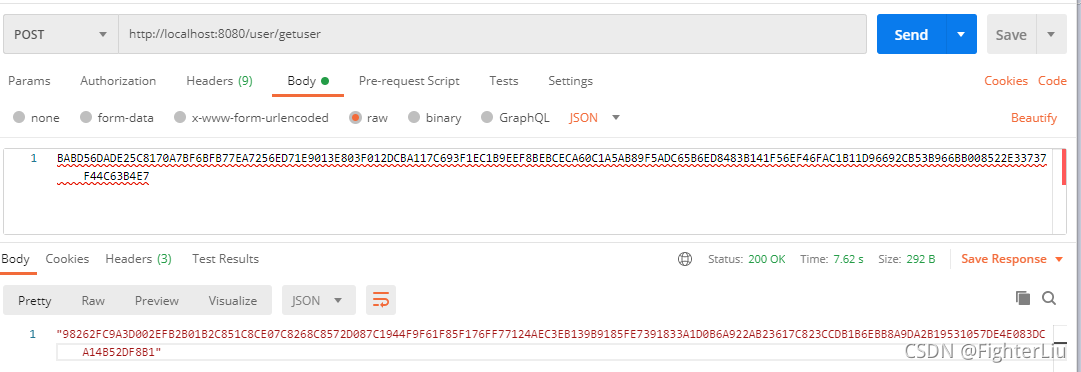Switch to the Params tab
Image resolution: width=1081 pixels, height=372 pixels.
coord(29,81)
